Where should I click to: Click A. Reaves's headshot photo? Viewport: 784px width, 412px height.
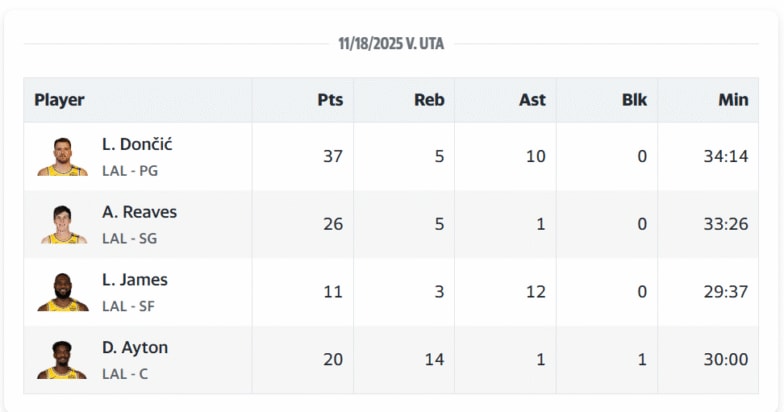tap(63, 225)
